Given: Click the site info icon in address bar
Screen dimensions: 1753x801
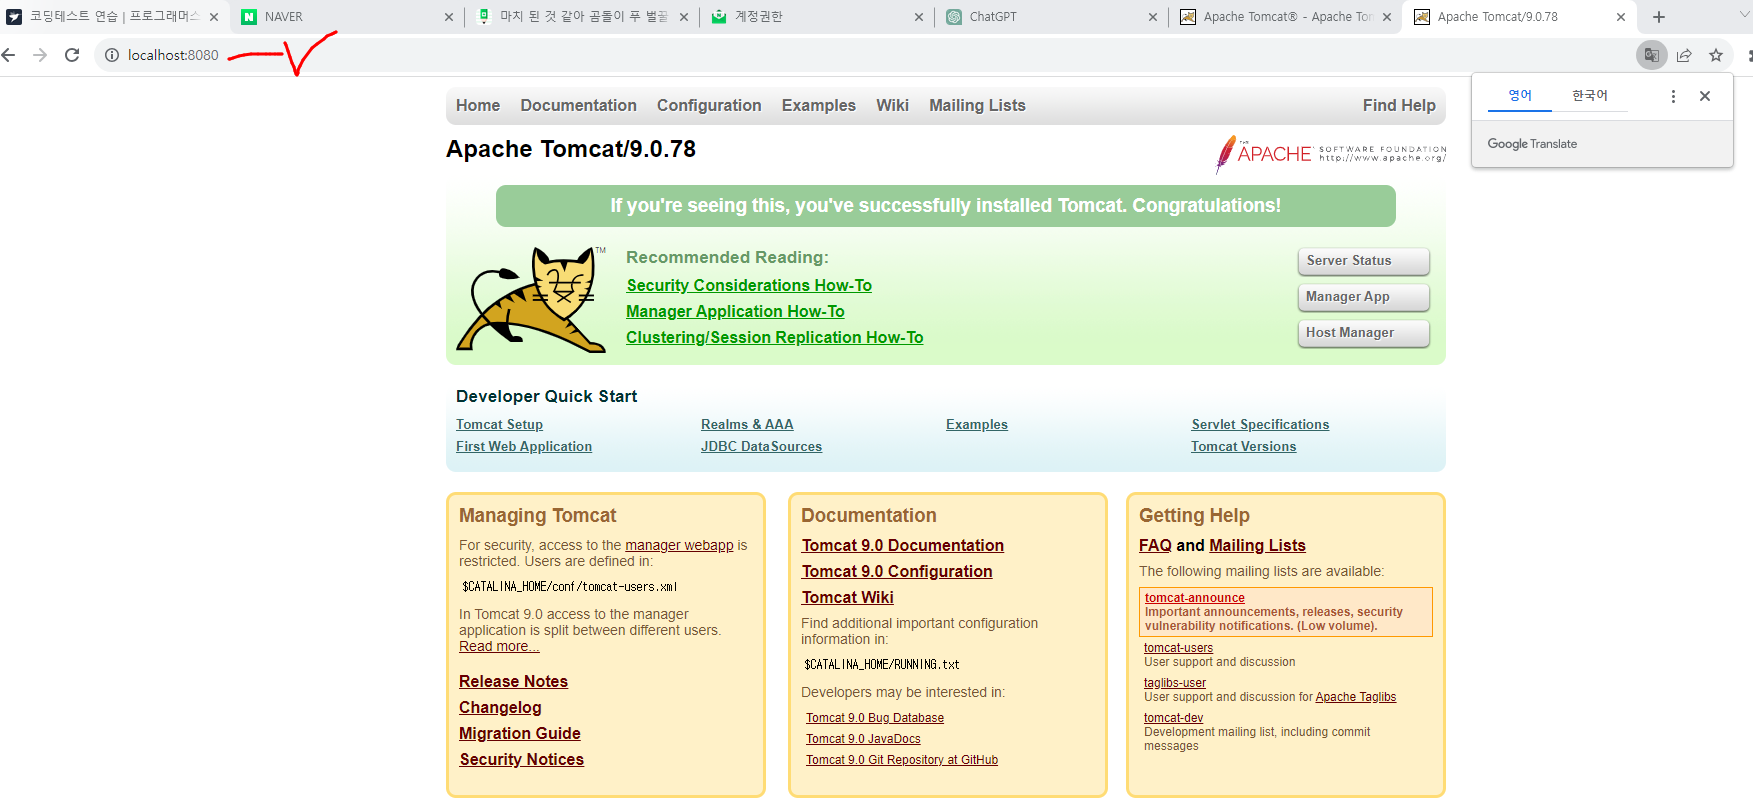Looking at the screenshot, I should click(112, 55).
